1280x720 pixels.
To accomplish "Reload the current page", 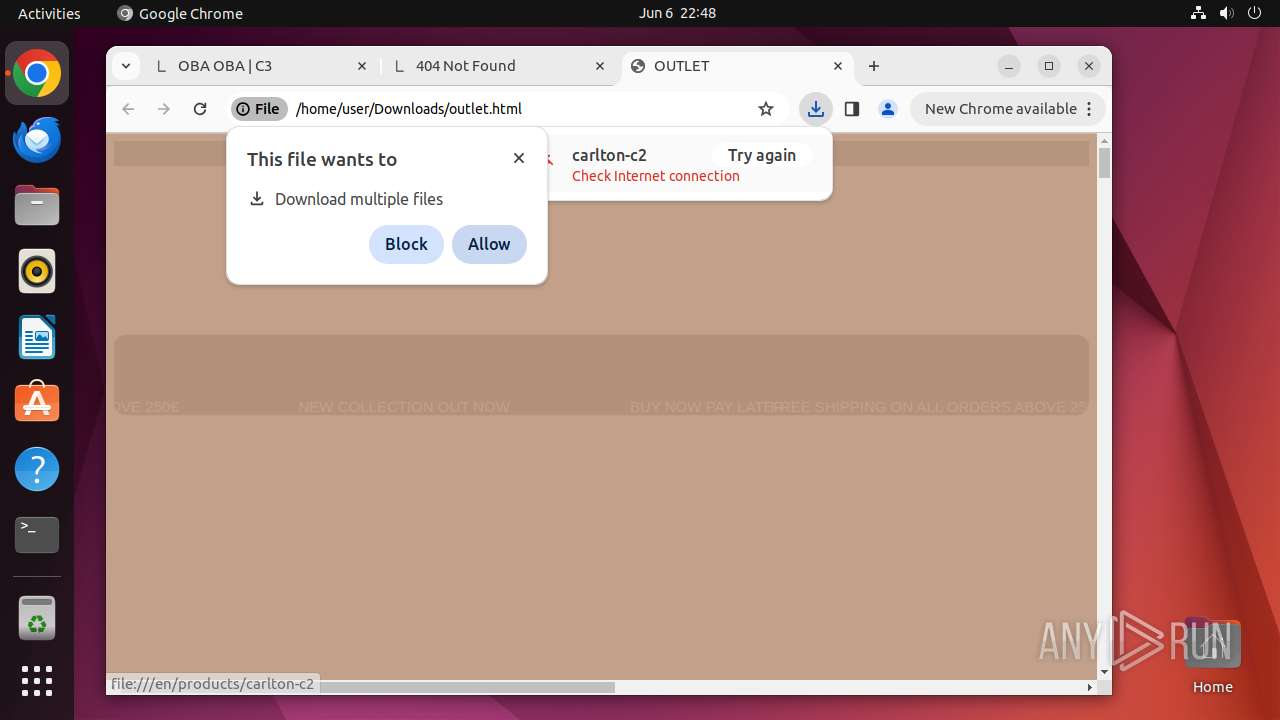I will tap(200, 109).
